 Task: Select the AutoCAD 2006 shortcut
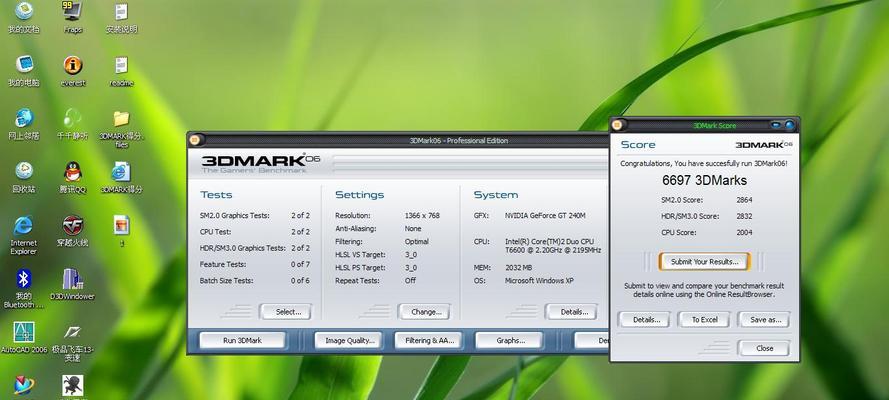click(x=24, y=337)
